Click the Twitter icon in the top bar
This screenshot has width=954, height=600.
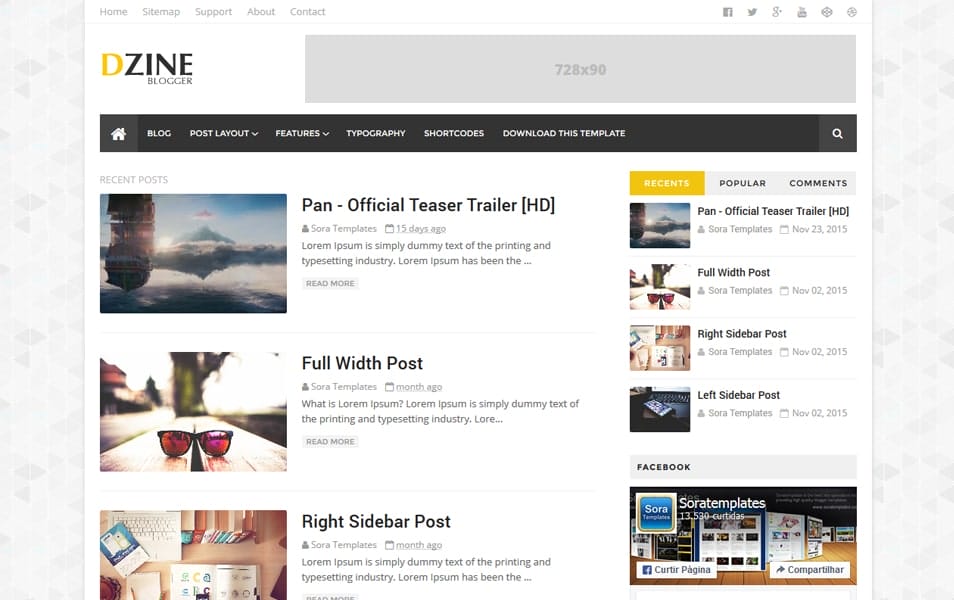pyautogui.click(x=752, y=12)
